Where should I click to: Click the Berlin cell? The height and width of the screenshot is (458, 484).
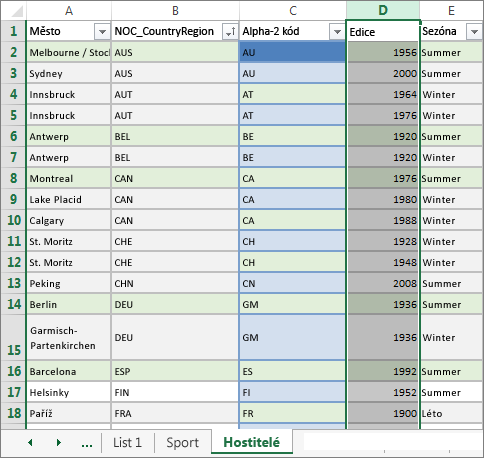coord(69,304)
